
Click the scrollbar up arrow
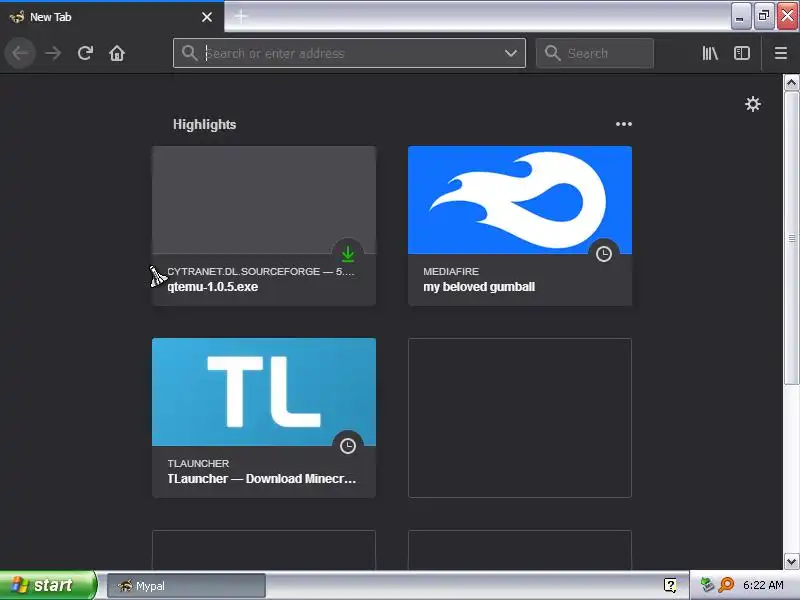tap(791, 82)
